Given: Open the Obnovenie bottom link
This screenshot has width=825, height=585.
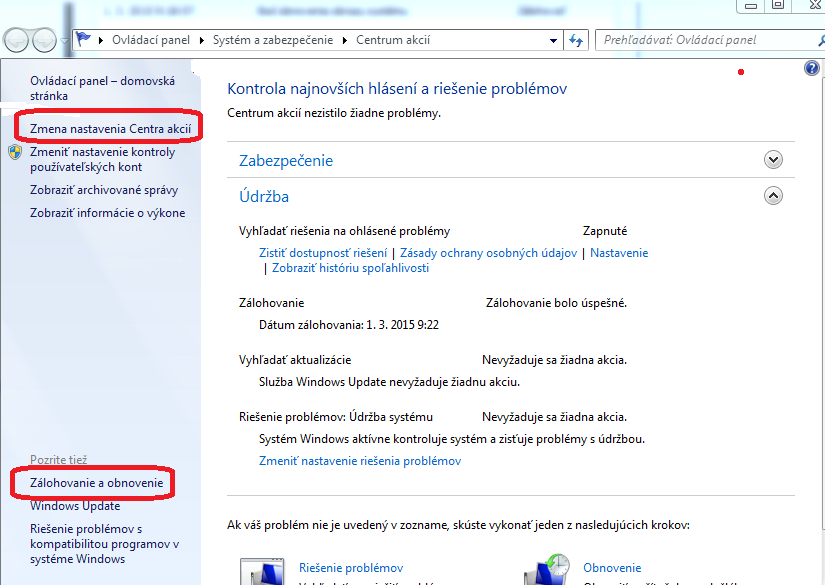Looking at the screenshot, I should (x=612, y=568).
